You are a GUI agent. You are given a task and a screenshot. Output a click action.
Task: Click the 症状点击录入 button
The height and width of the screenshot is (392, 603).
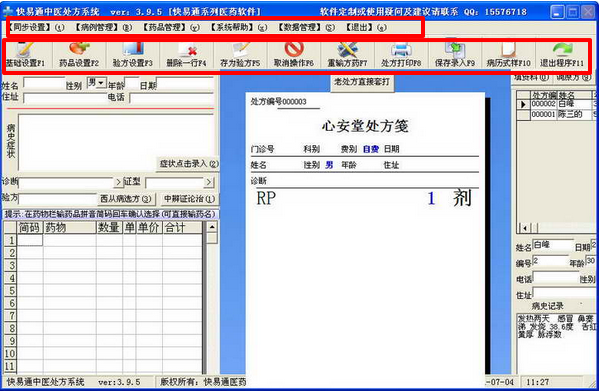(188, 163)
